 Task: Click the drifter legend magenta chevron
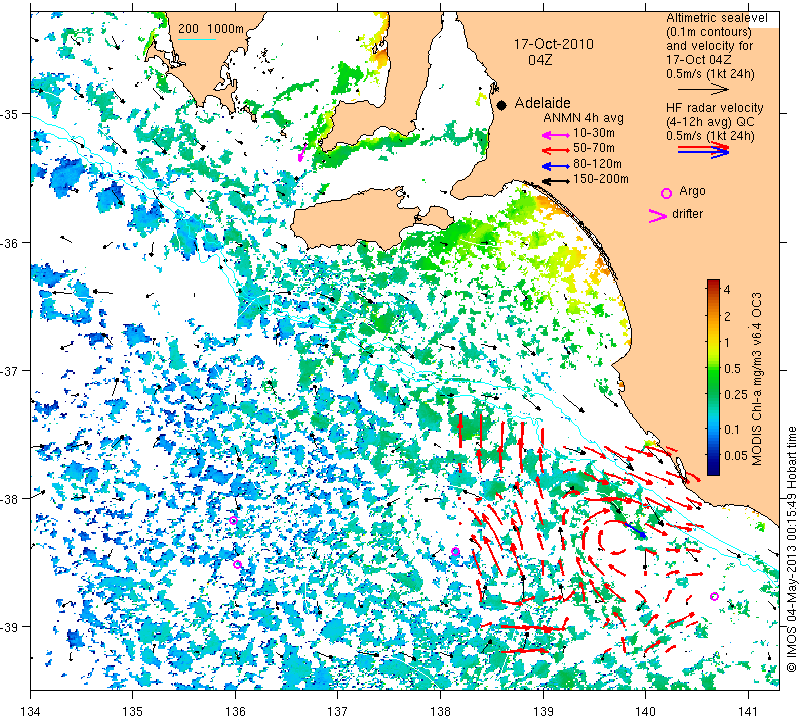tap(658, 215)
